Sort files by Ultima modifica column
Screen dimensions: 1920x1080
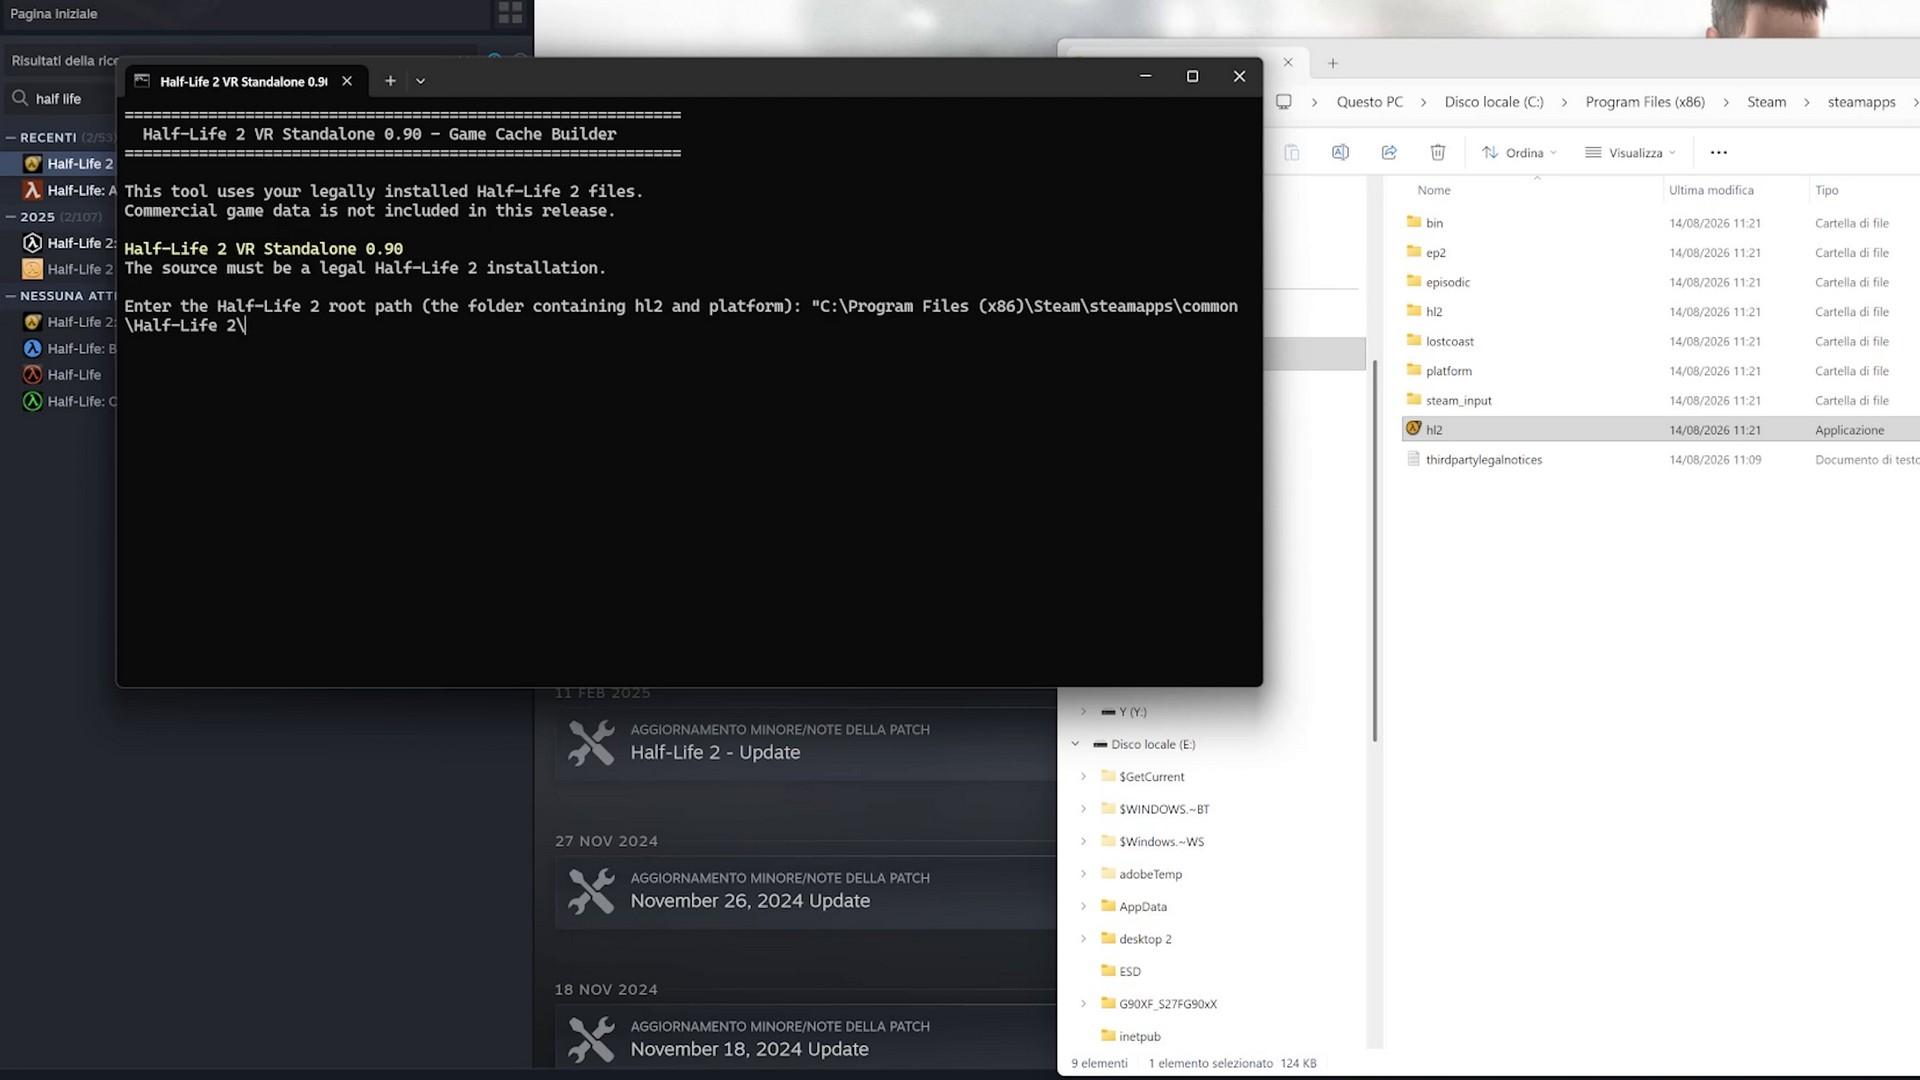[x=1711, y=190]
